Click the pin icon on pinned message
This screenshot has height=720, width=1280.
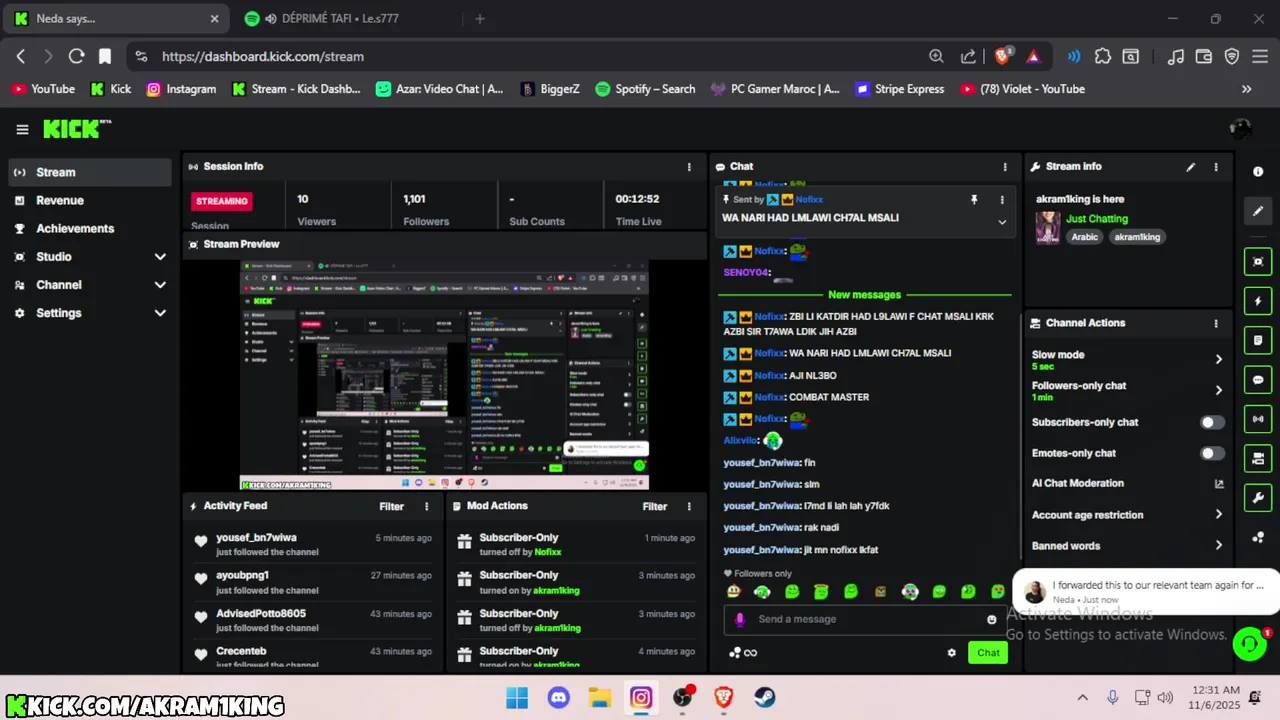(x=974, y=200)
